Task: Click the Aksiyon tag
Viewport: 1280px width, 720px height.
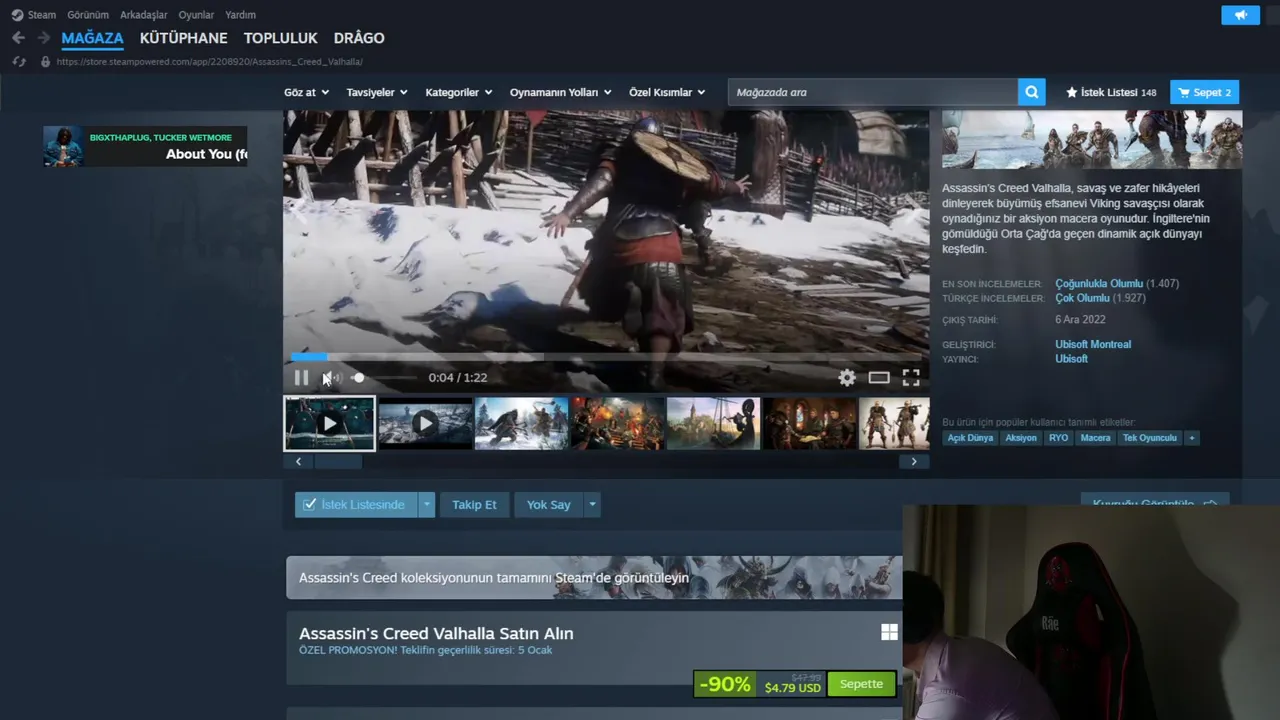Action: click(1021, 438)
